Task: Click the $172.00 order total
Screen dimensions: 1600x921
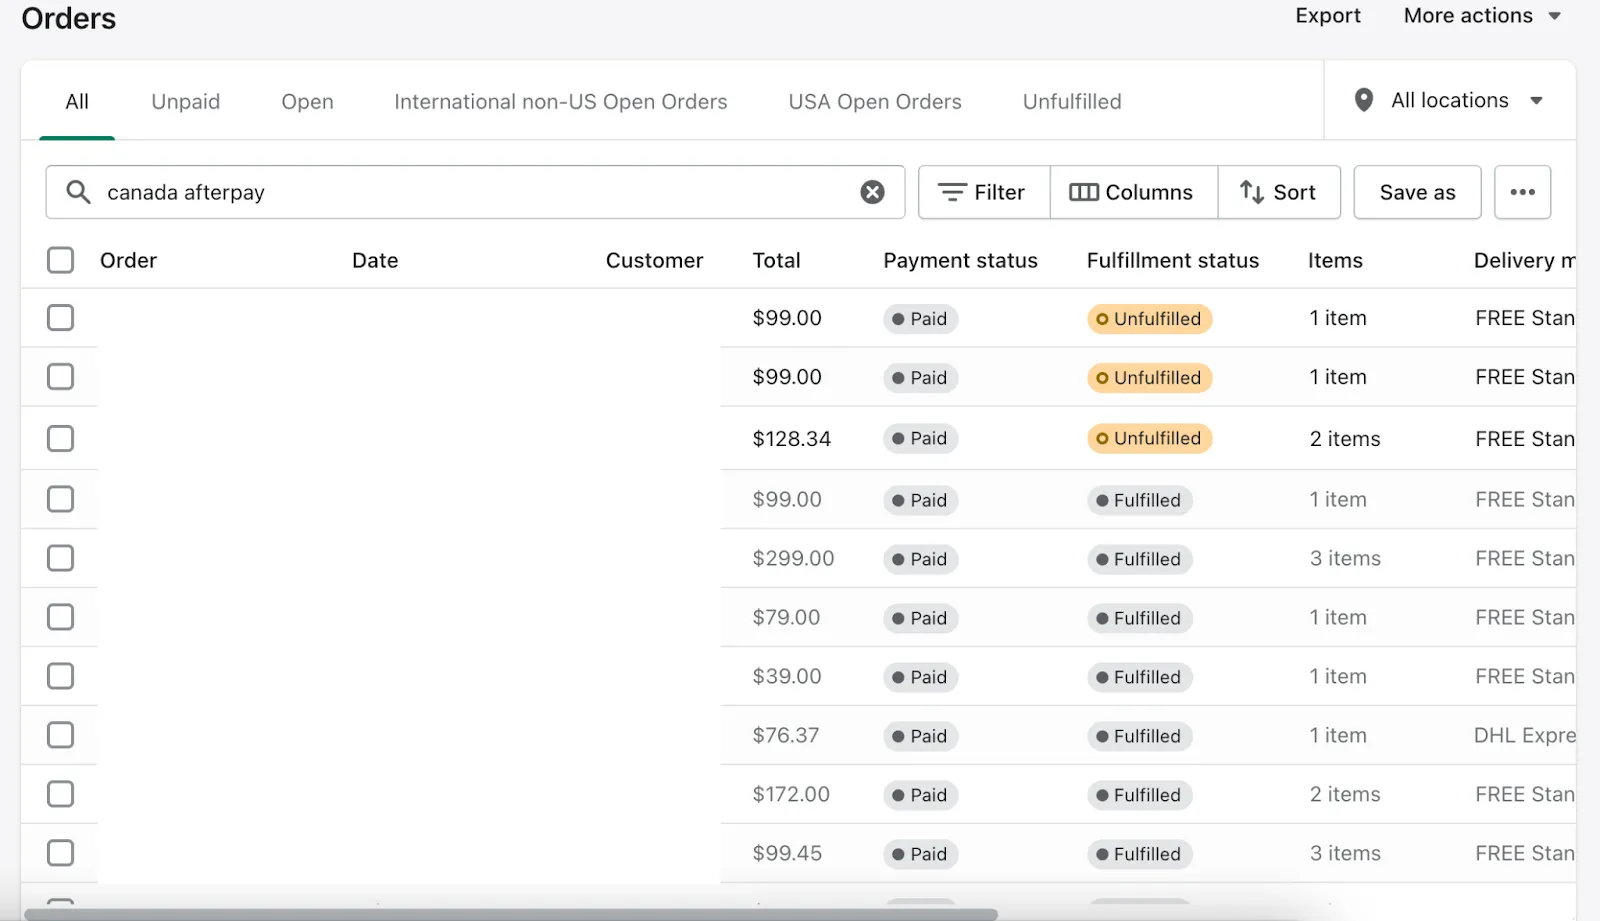Action: click(791, 794)
